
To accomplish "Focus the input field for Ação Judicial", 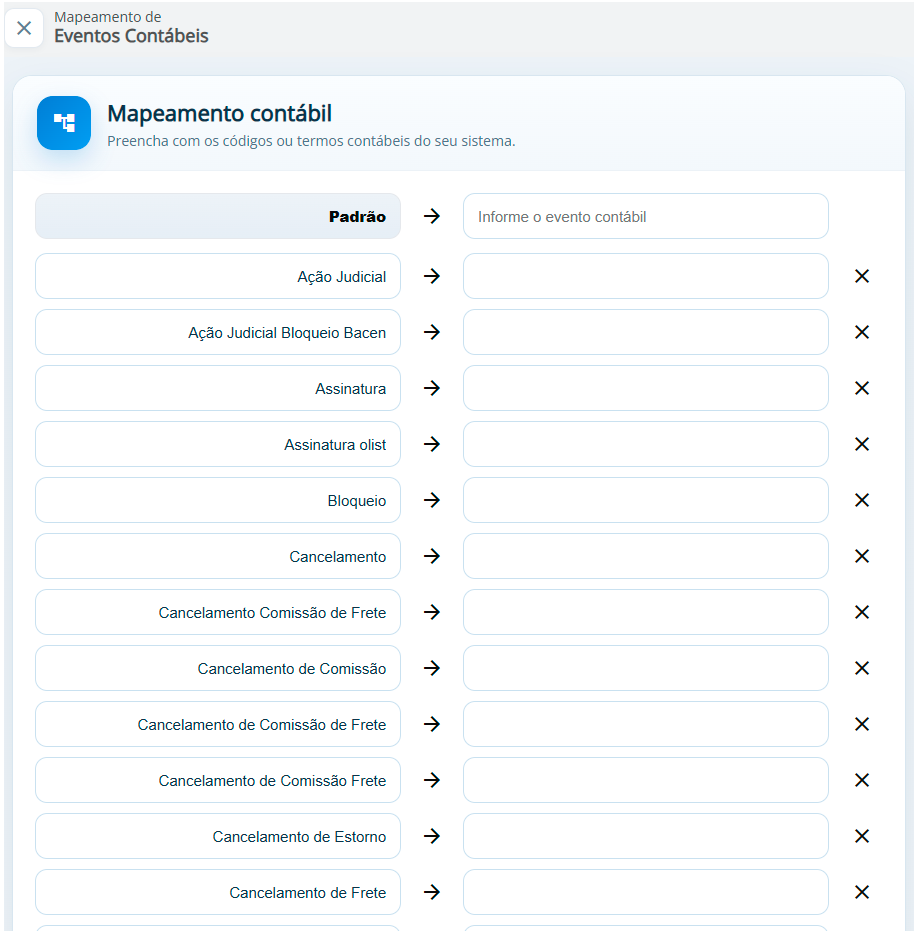I will [x=646, y=276].
